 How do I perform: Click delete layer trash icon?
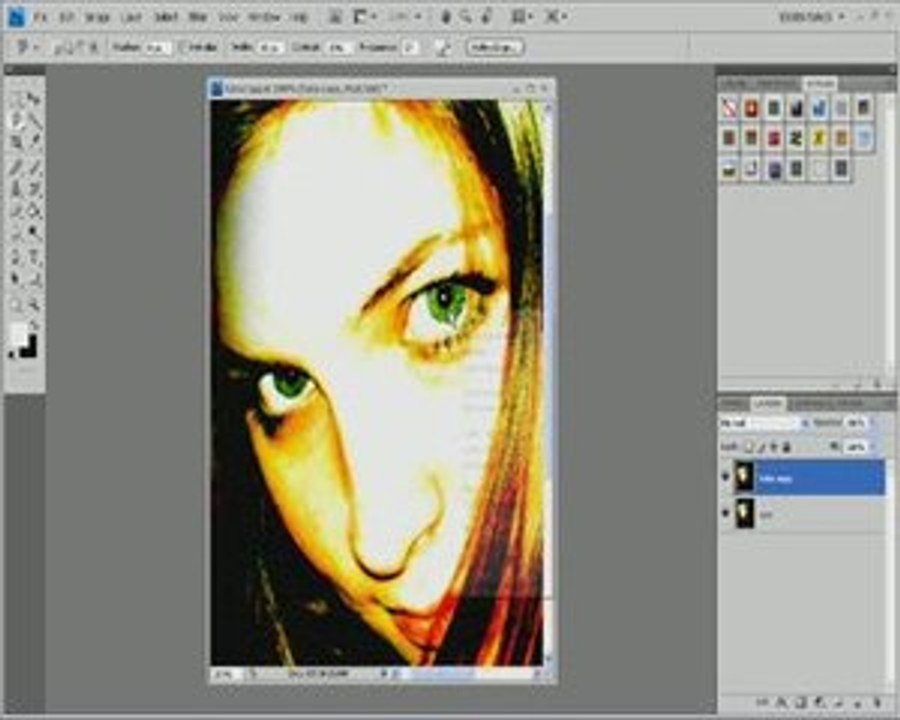tap(878, 702)
